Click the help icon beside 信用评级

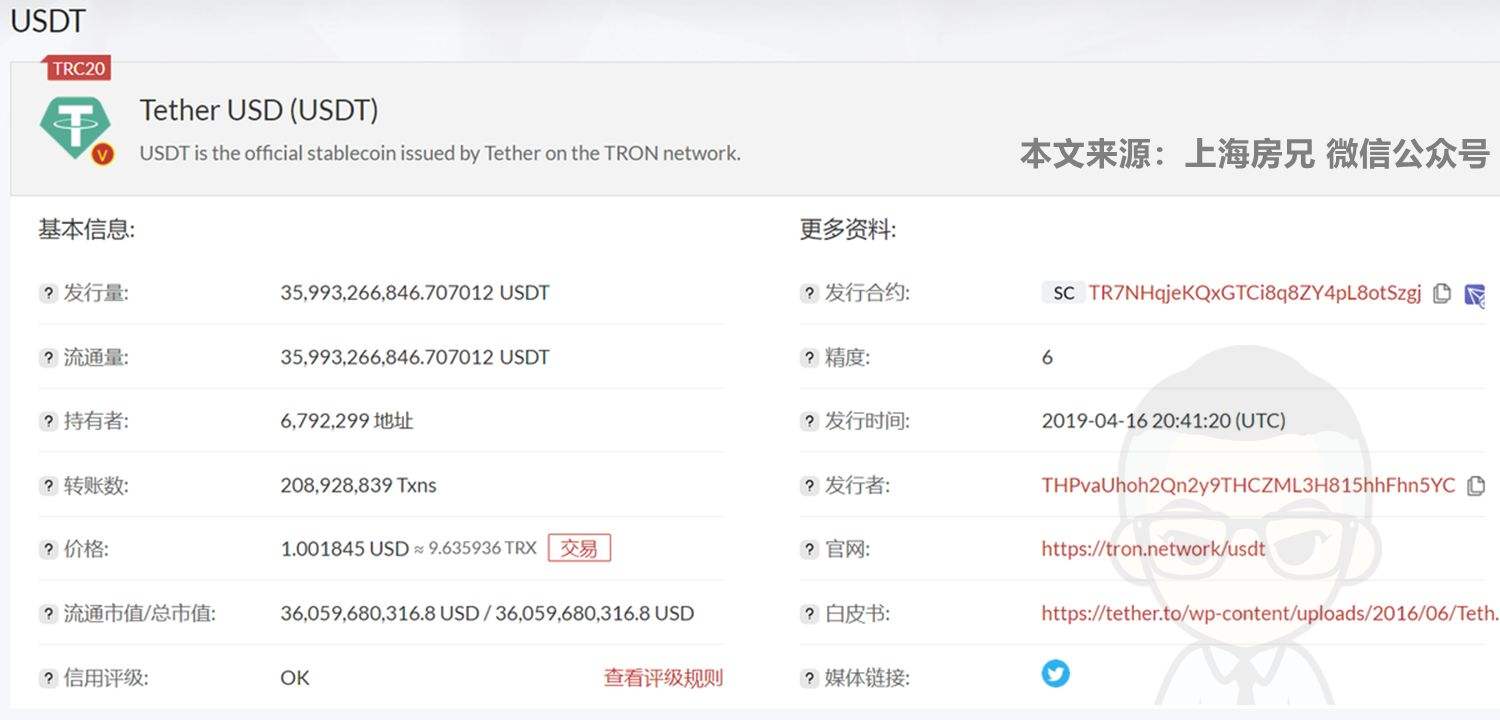(x=48, y=678)
